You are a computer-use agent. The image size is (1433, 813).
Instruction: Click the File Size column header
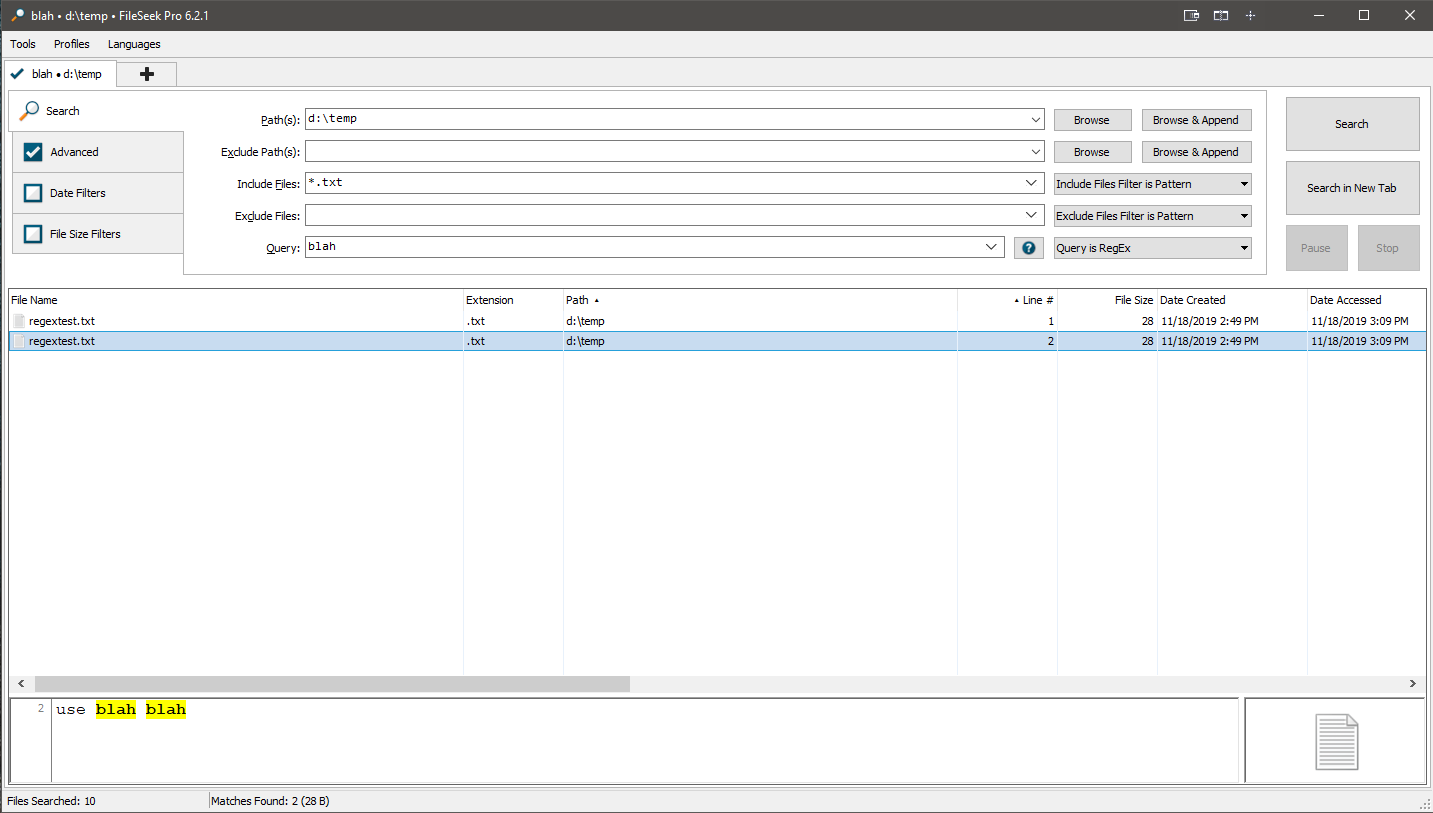tap(1133, 300)
